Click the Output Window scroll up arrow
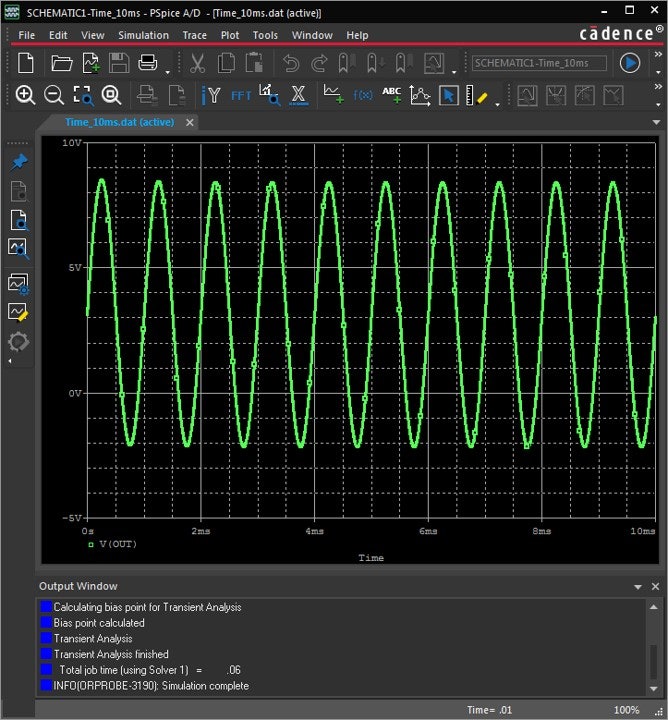The width and height of the screenshot is (668, 720). (x=654, y=607)
